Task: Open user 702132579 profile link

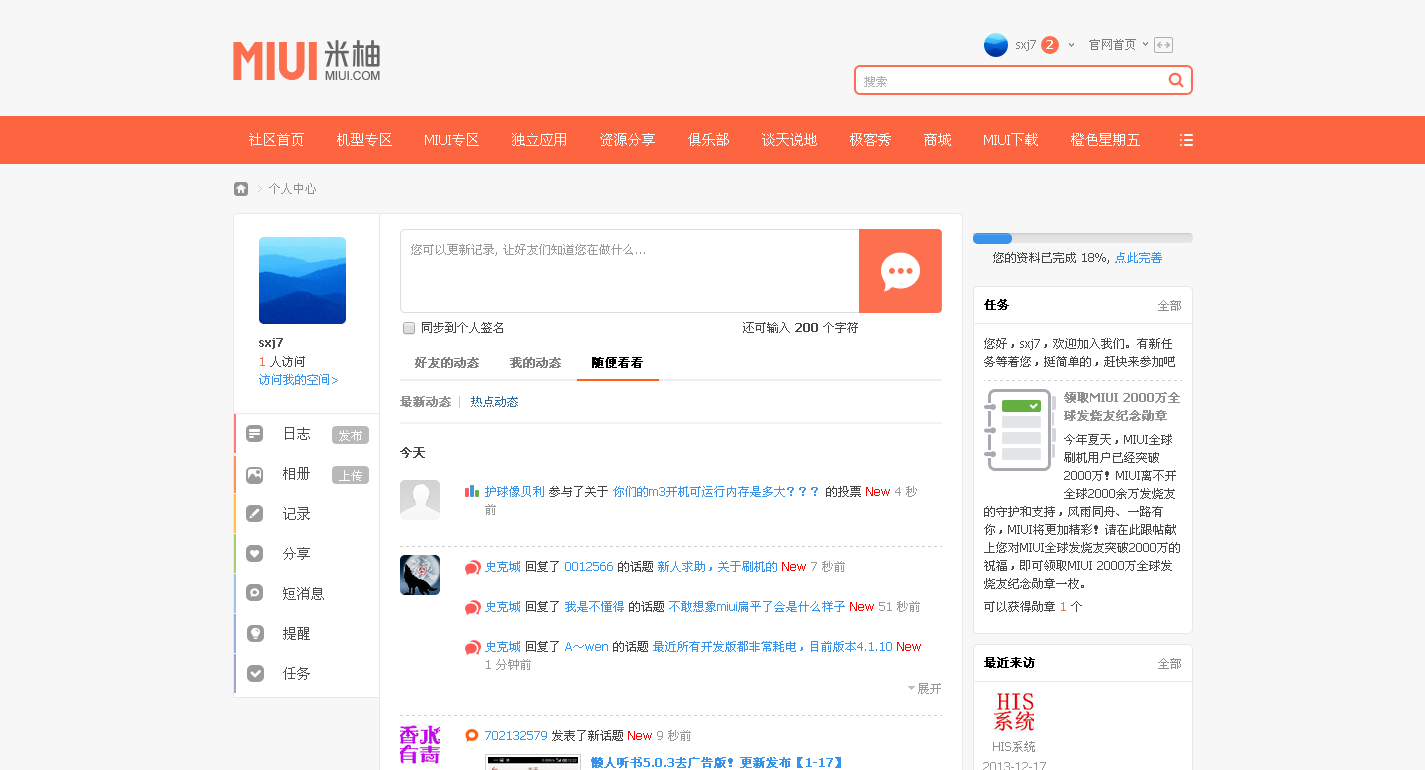Action: point(516,735)
